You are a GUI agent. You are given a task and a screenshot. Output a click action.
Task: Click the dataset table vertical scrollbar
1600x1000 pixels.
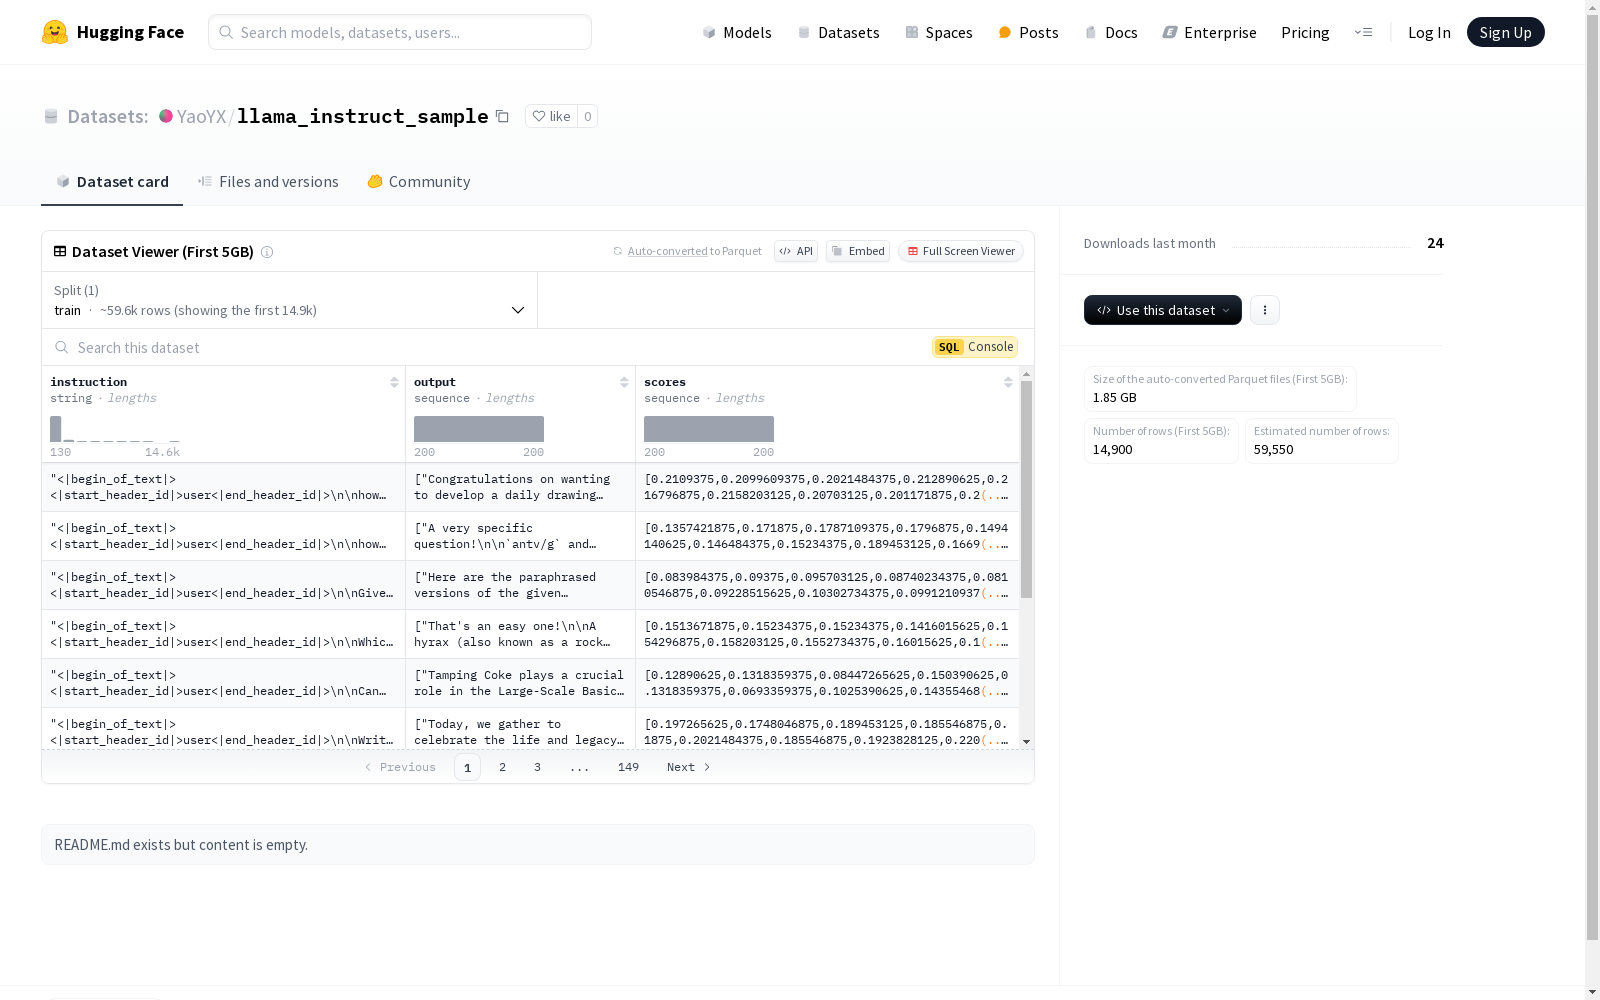coord(1026,490)
